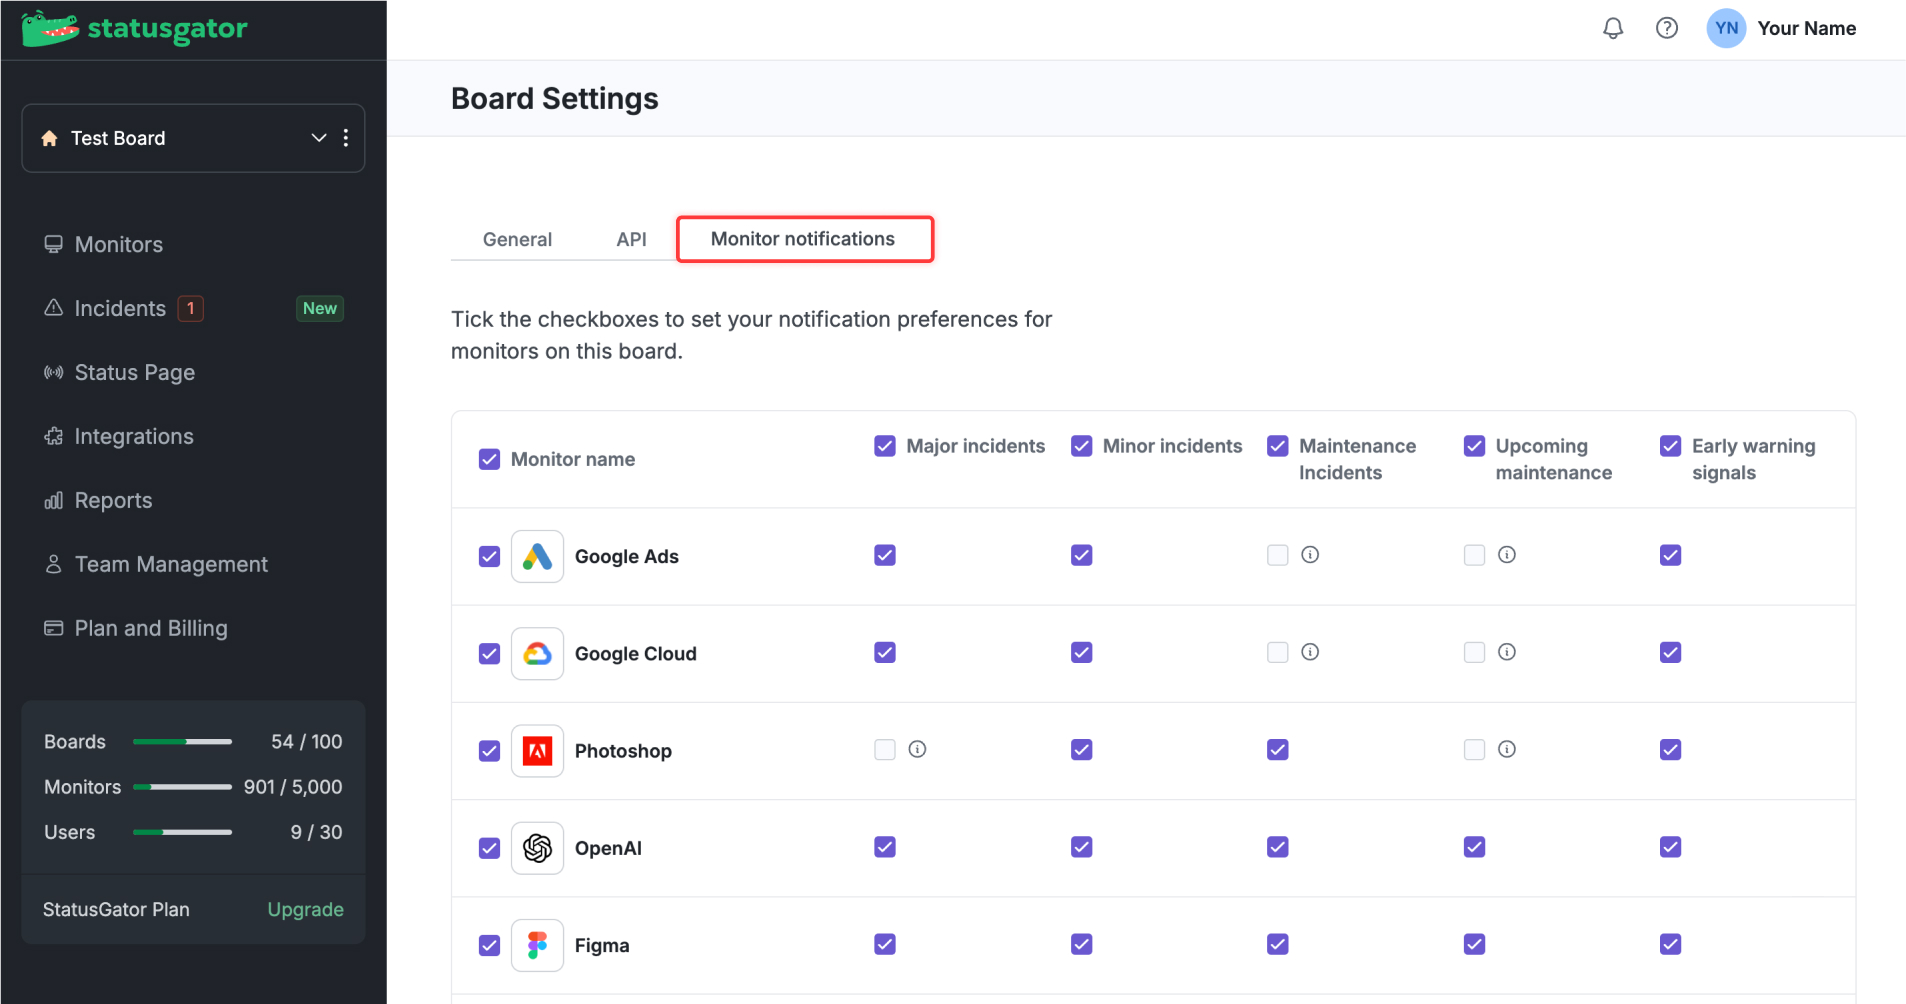Image resolution: width=1906 pixels, height=1004 pixels.
Task: Click the Figma logo icon
Action: click(537, 945)
